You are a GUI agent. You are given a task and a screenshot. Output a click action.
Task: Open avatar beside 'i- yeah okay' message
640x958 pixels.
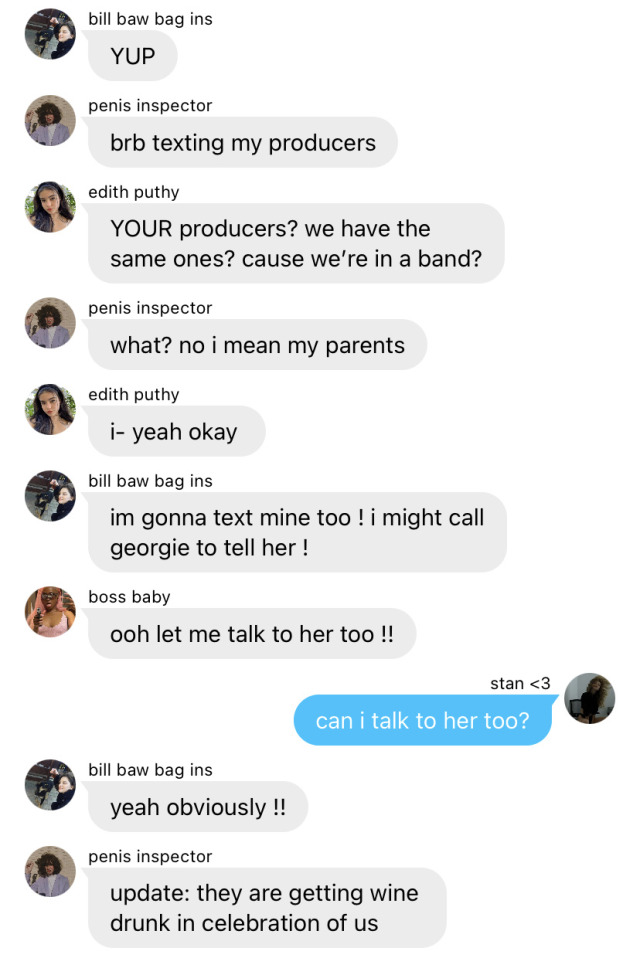point(50,409)
